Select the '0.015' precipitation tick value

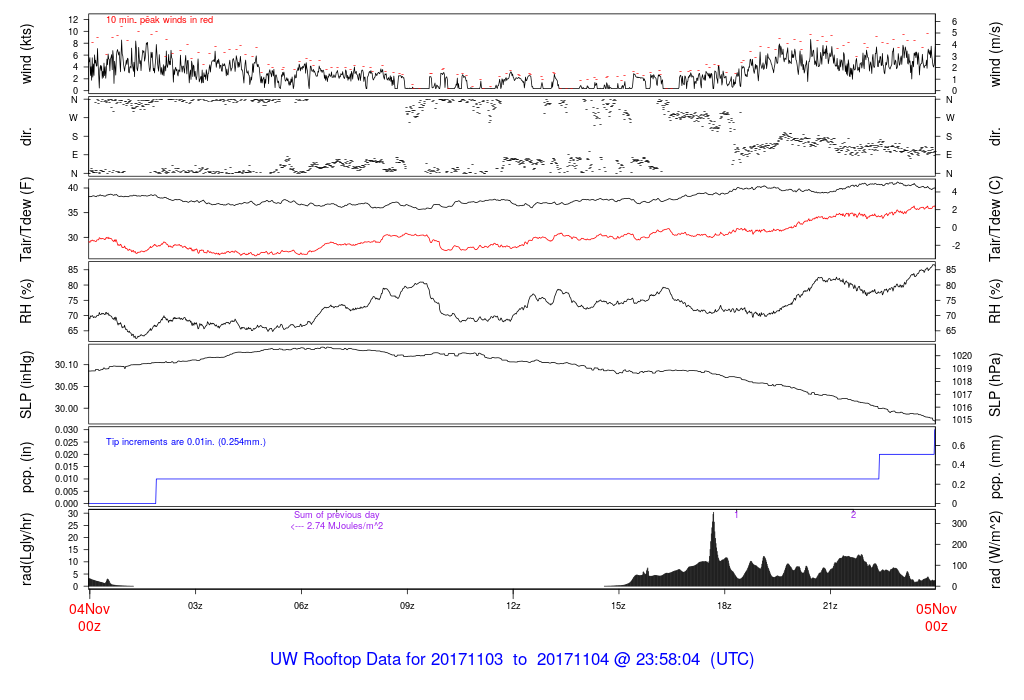pos(67,467)
